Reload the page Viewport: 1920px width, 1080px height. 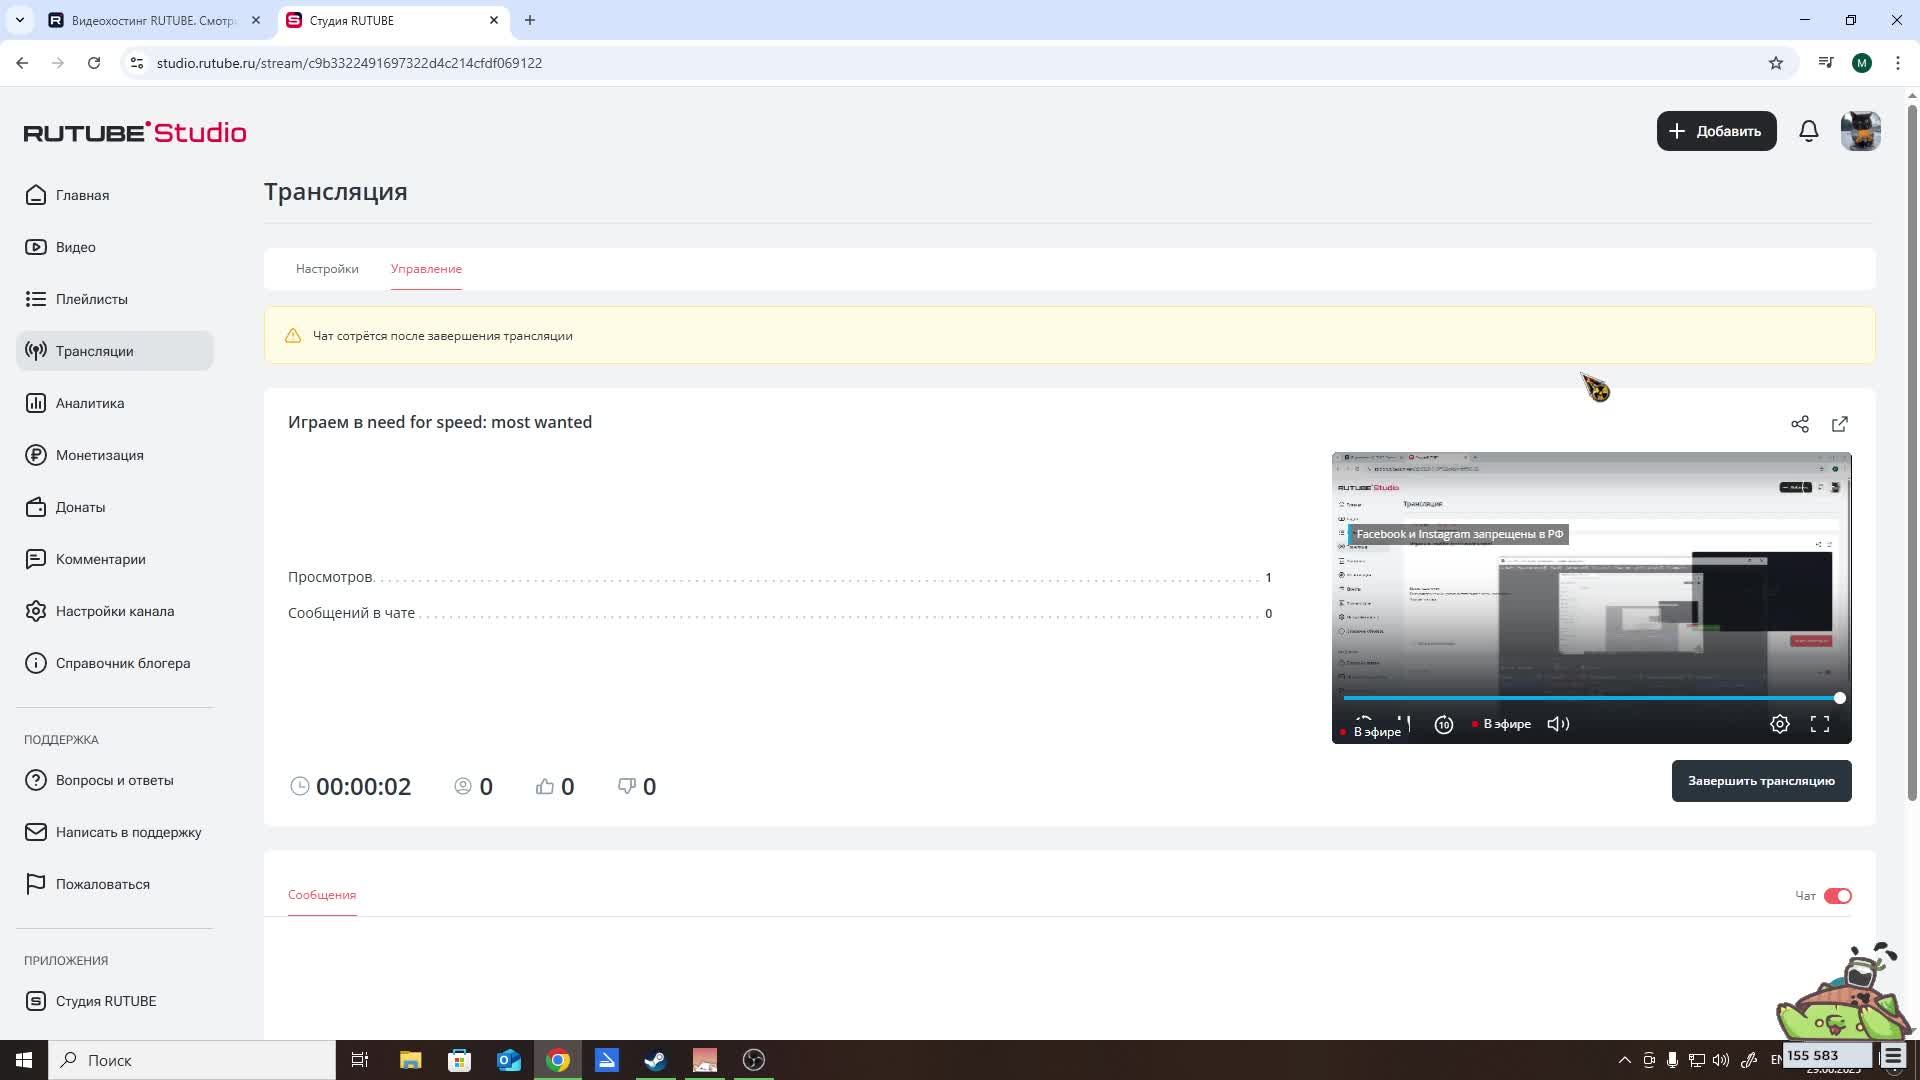click(x=94, y=63)
